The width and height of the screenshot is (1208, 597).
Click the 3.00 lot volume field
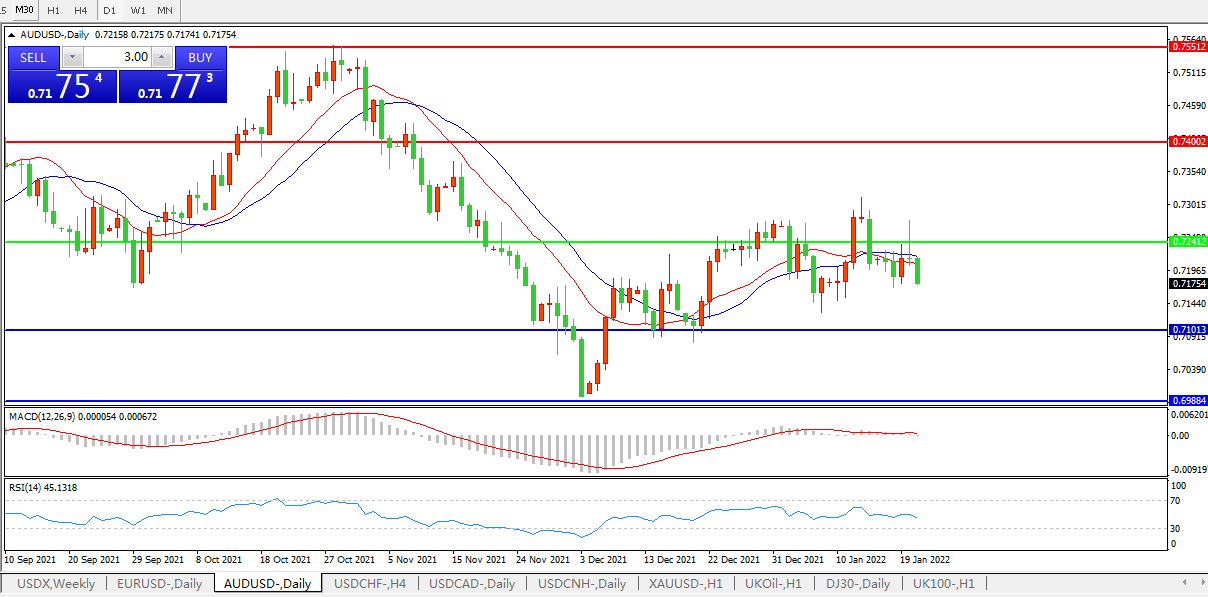(116, 57)
